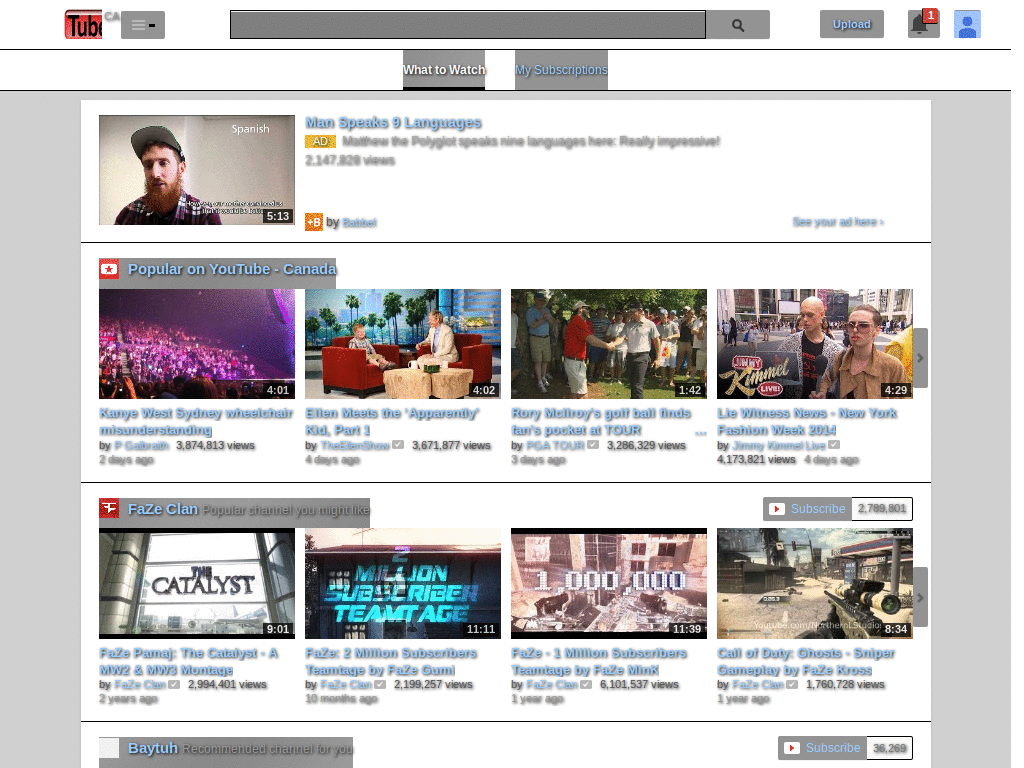Click verified badge under Catalyst video
1024x768 pixels.
click(x=174, y=684)
